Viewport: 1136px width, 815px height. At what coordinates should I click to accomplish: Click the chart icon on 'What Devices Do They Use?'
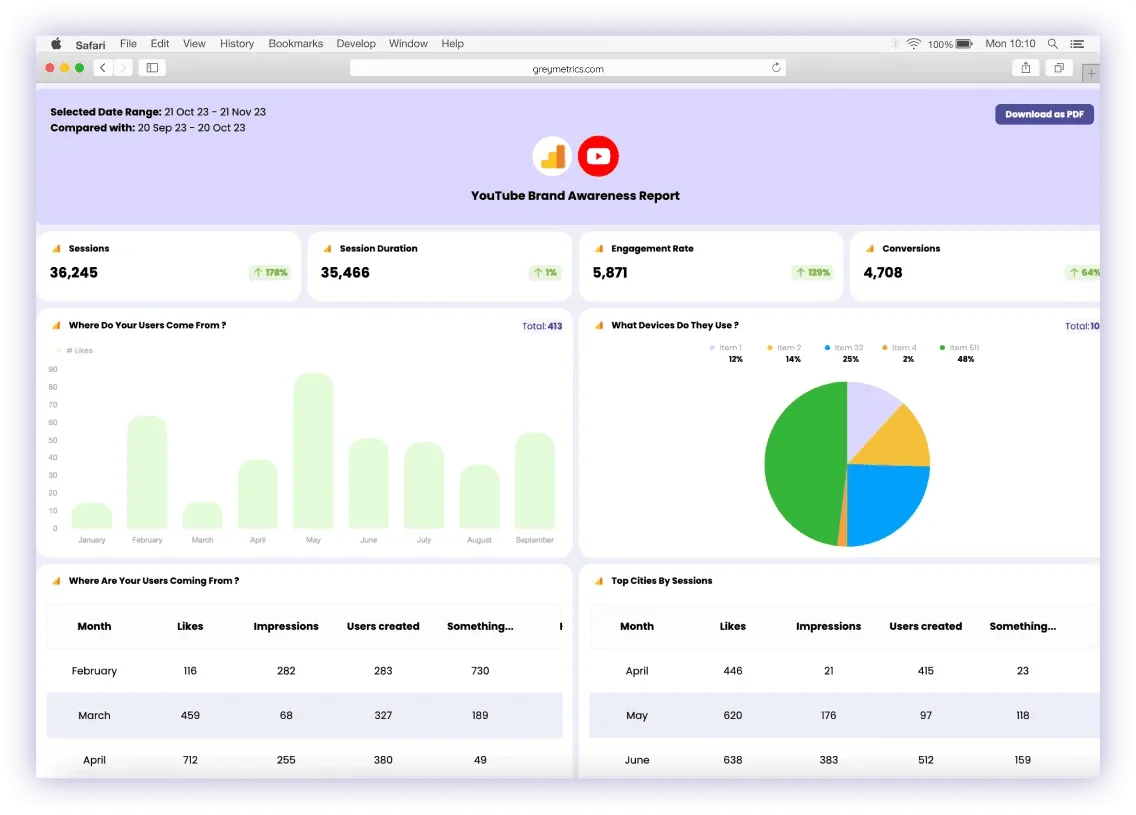[599, 325]
